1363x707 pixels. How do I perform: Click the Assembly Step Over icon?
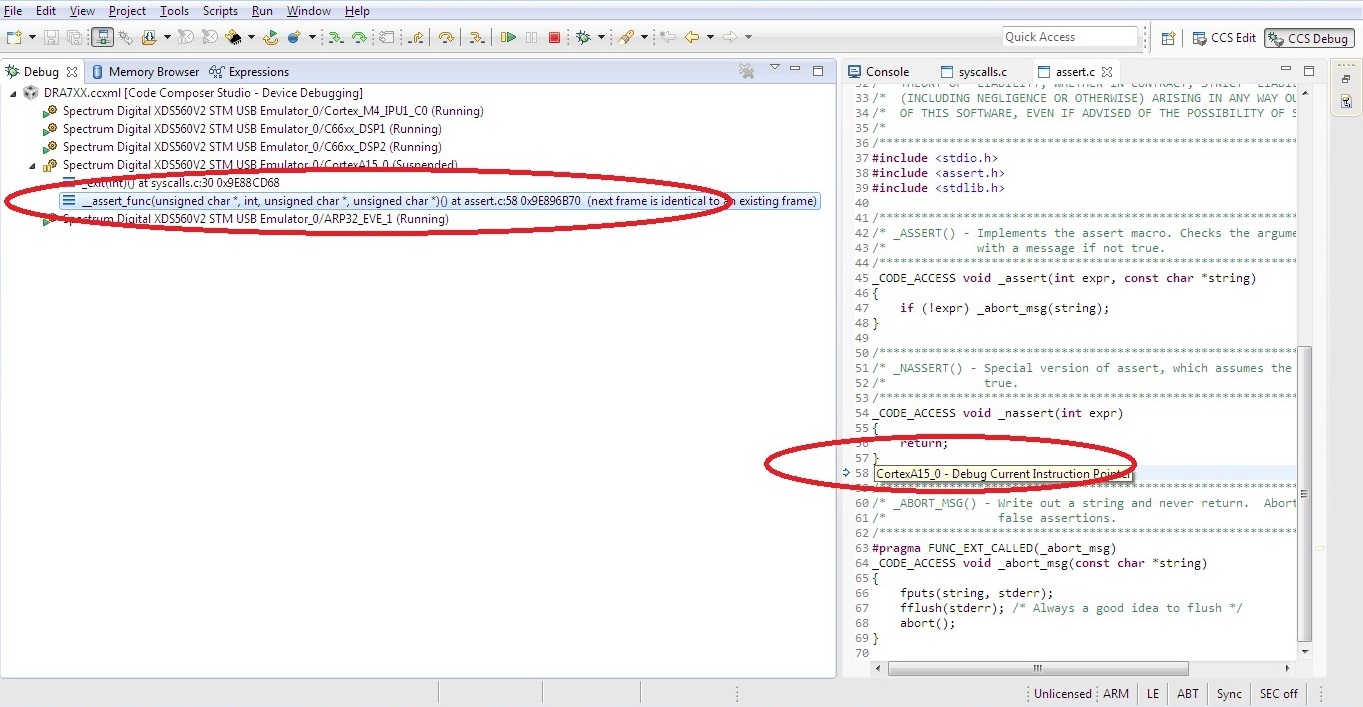click(446, 38)
